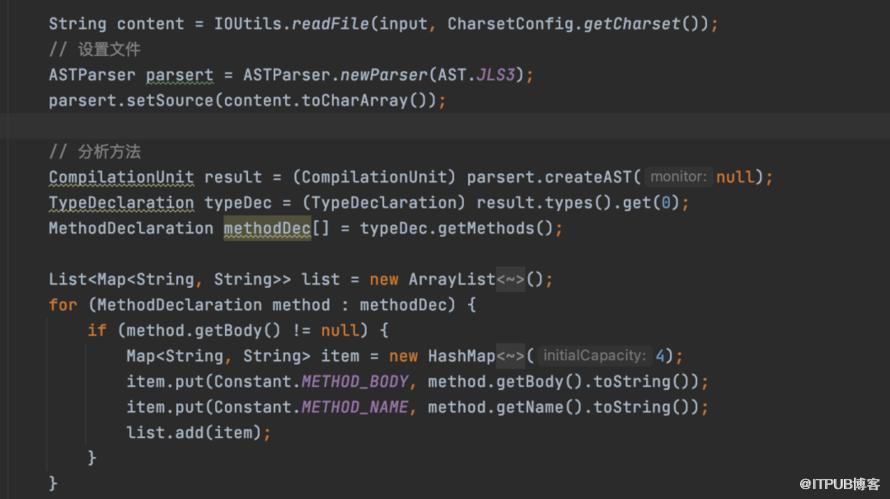
Task: Click the 'monitor:' parameter hint
Action: pyautogui.click(x=678, y=177)
